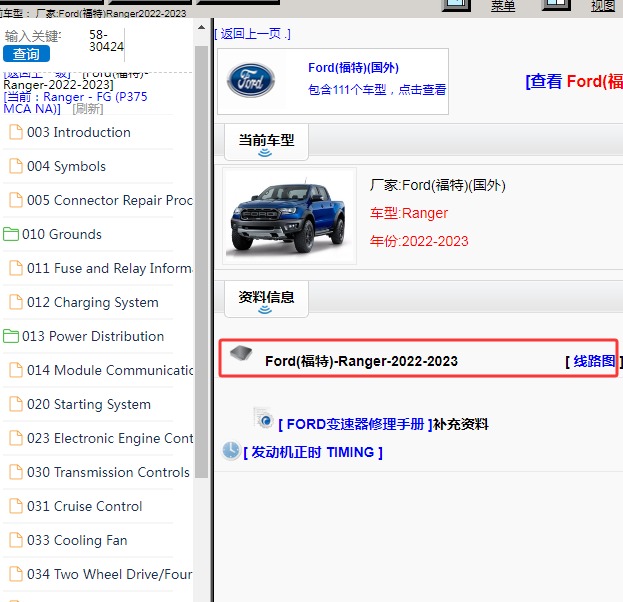The width and height of the screenshot is (623, 602).
Task: Open the 发动机正时 TIMING link
Action: coord(313,452)
